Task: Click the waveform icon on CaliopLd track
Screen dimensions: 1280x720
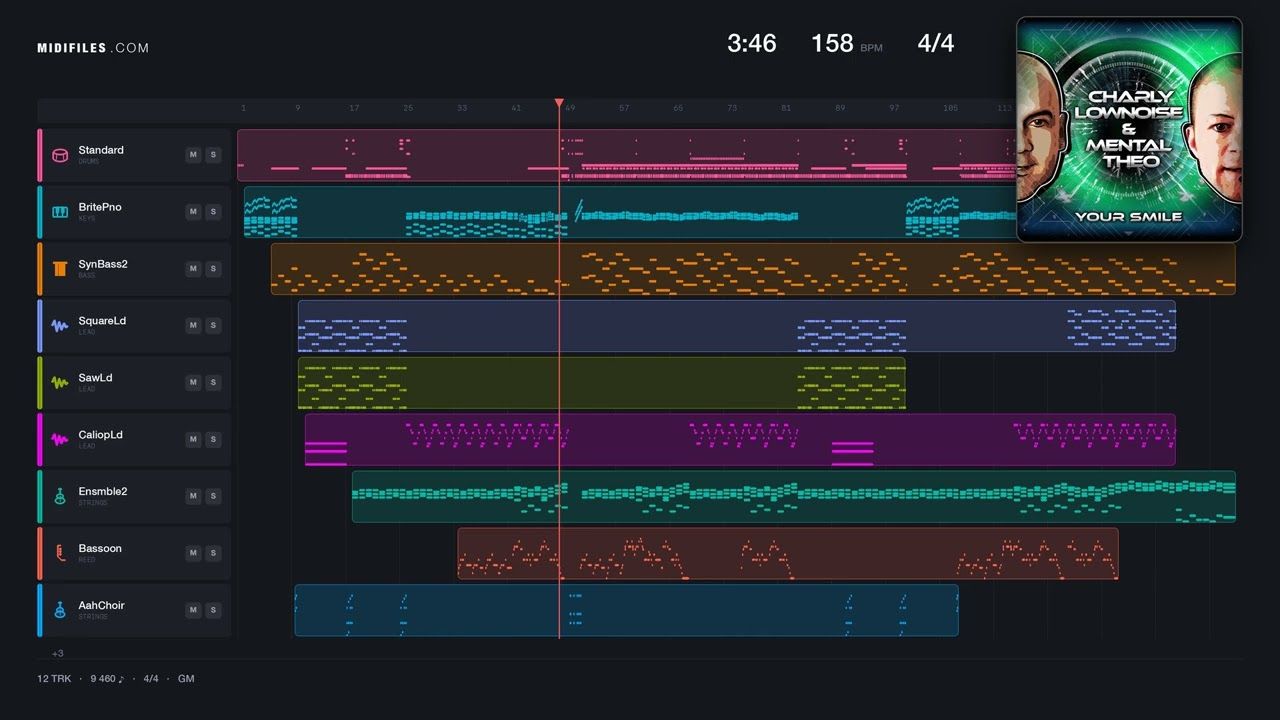Action: (60, 440)
